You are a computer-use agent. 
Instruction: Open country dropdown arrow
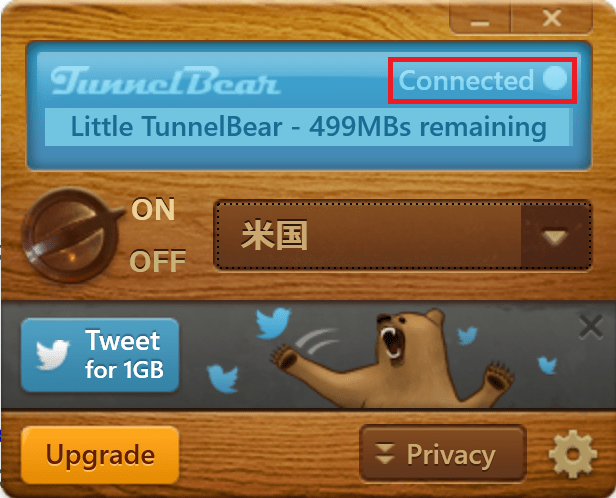click(x=555, y=236)
